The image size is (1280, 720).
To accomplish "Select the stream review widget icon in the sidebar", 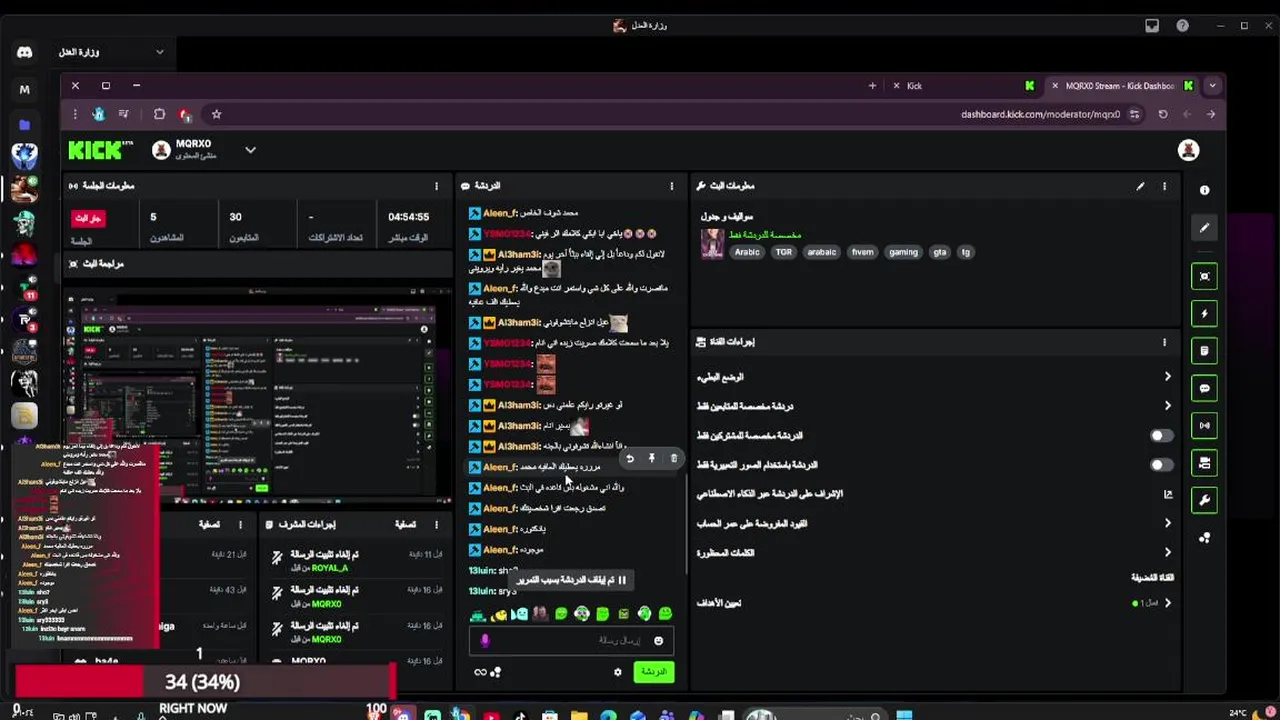I will 1204,276.
